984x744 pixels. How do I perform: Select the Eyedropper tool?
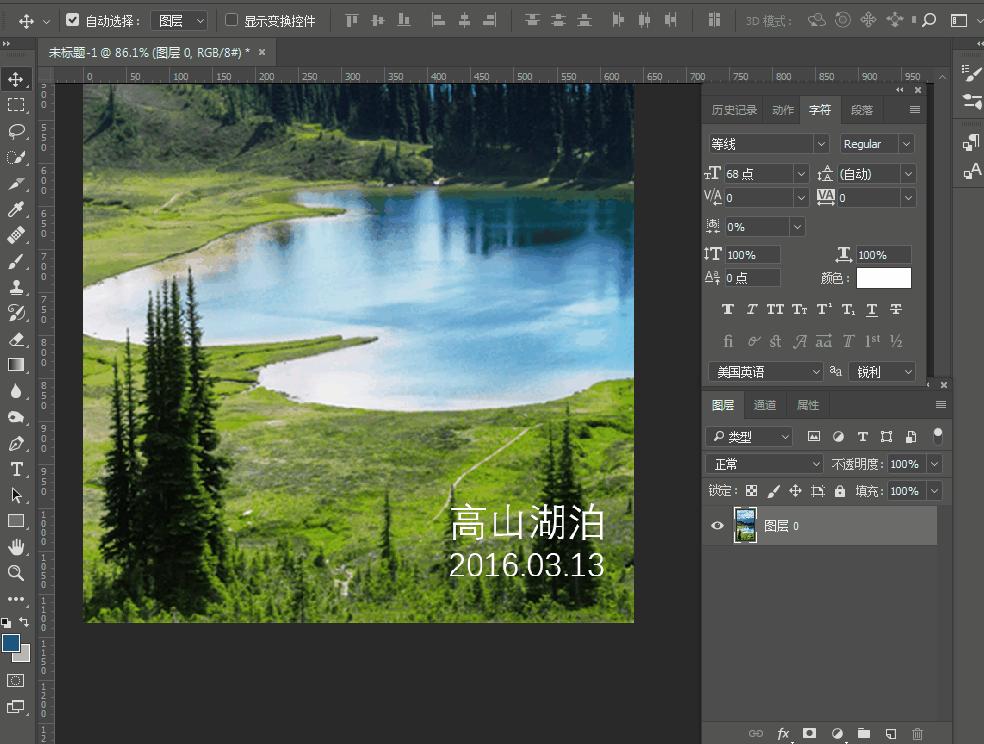tap(16, 209)
